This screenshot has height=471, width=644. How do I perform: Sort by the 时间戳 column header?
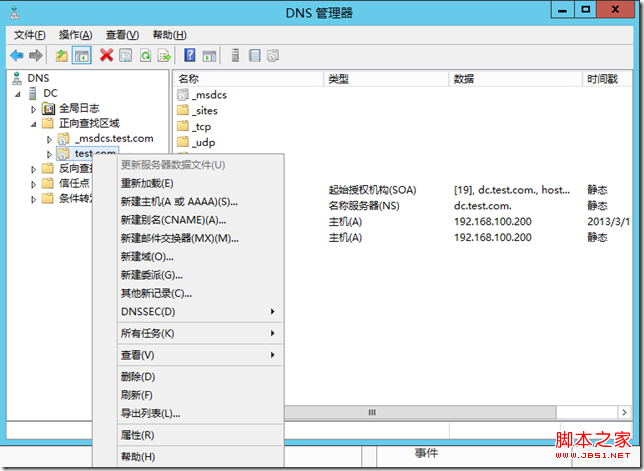(x=607, y=79)
